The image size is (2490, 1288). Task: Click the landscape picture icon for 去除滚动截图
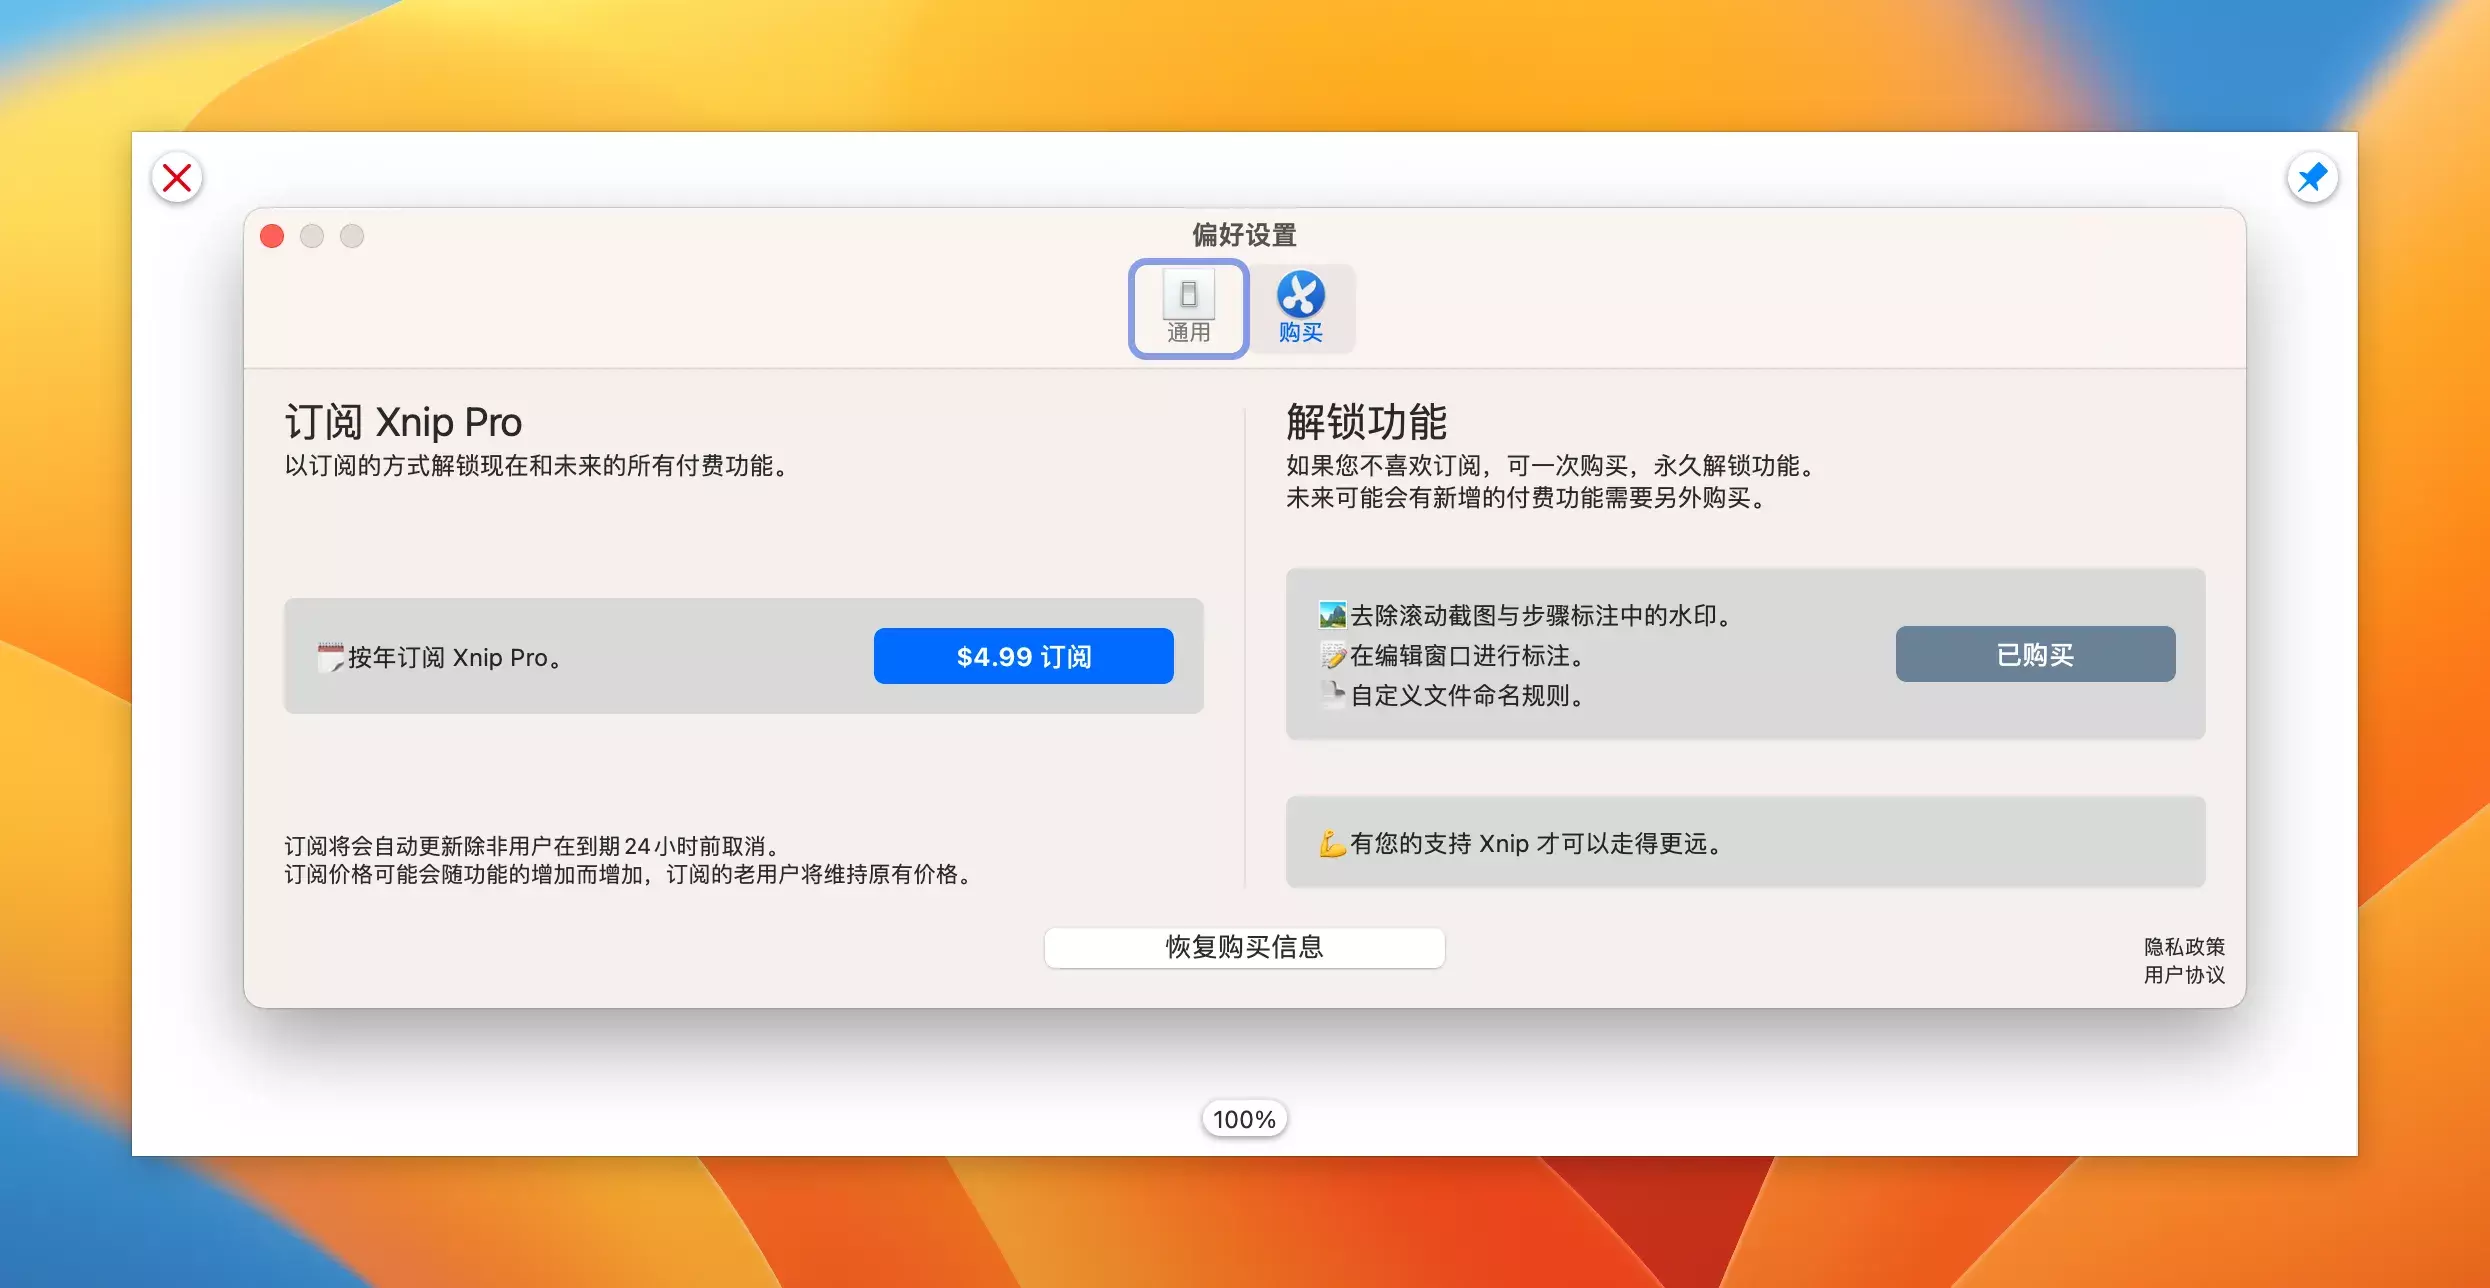click(1332, 615)
